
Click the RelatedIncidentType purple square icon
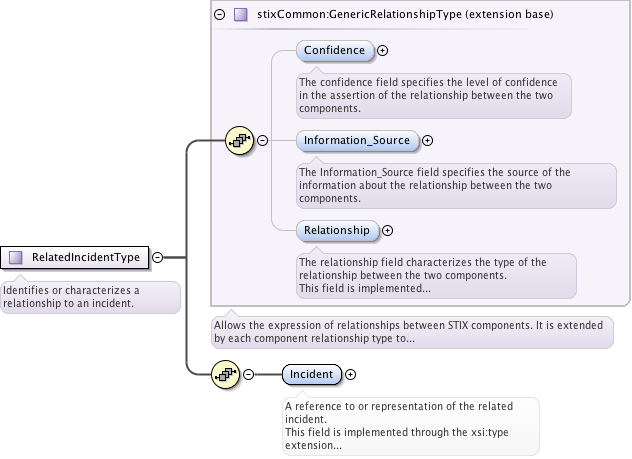pos(15,257)
